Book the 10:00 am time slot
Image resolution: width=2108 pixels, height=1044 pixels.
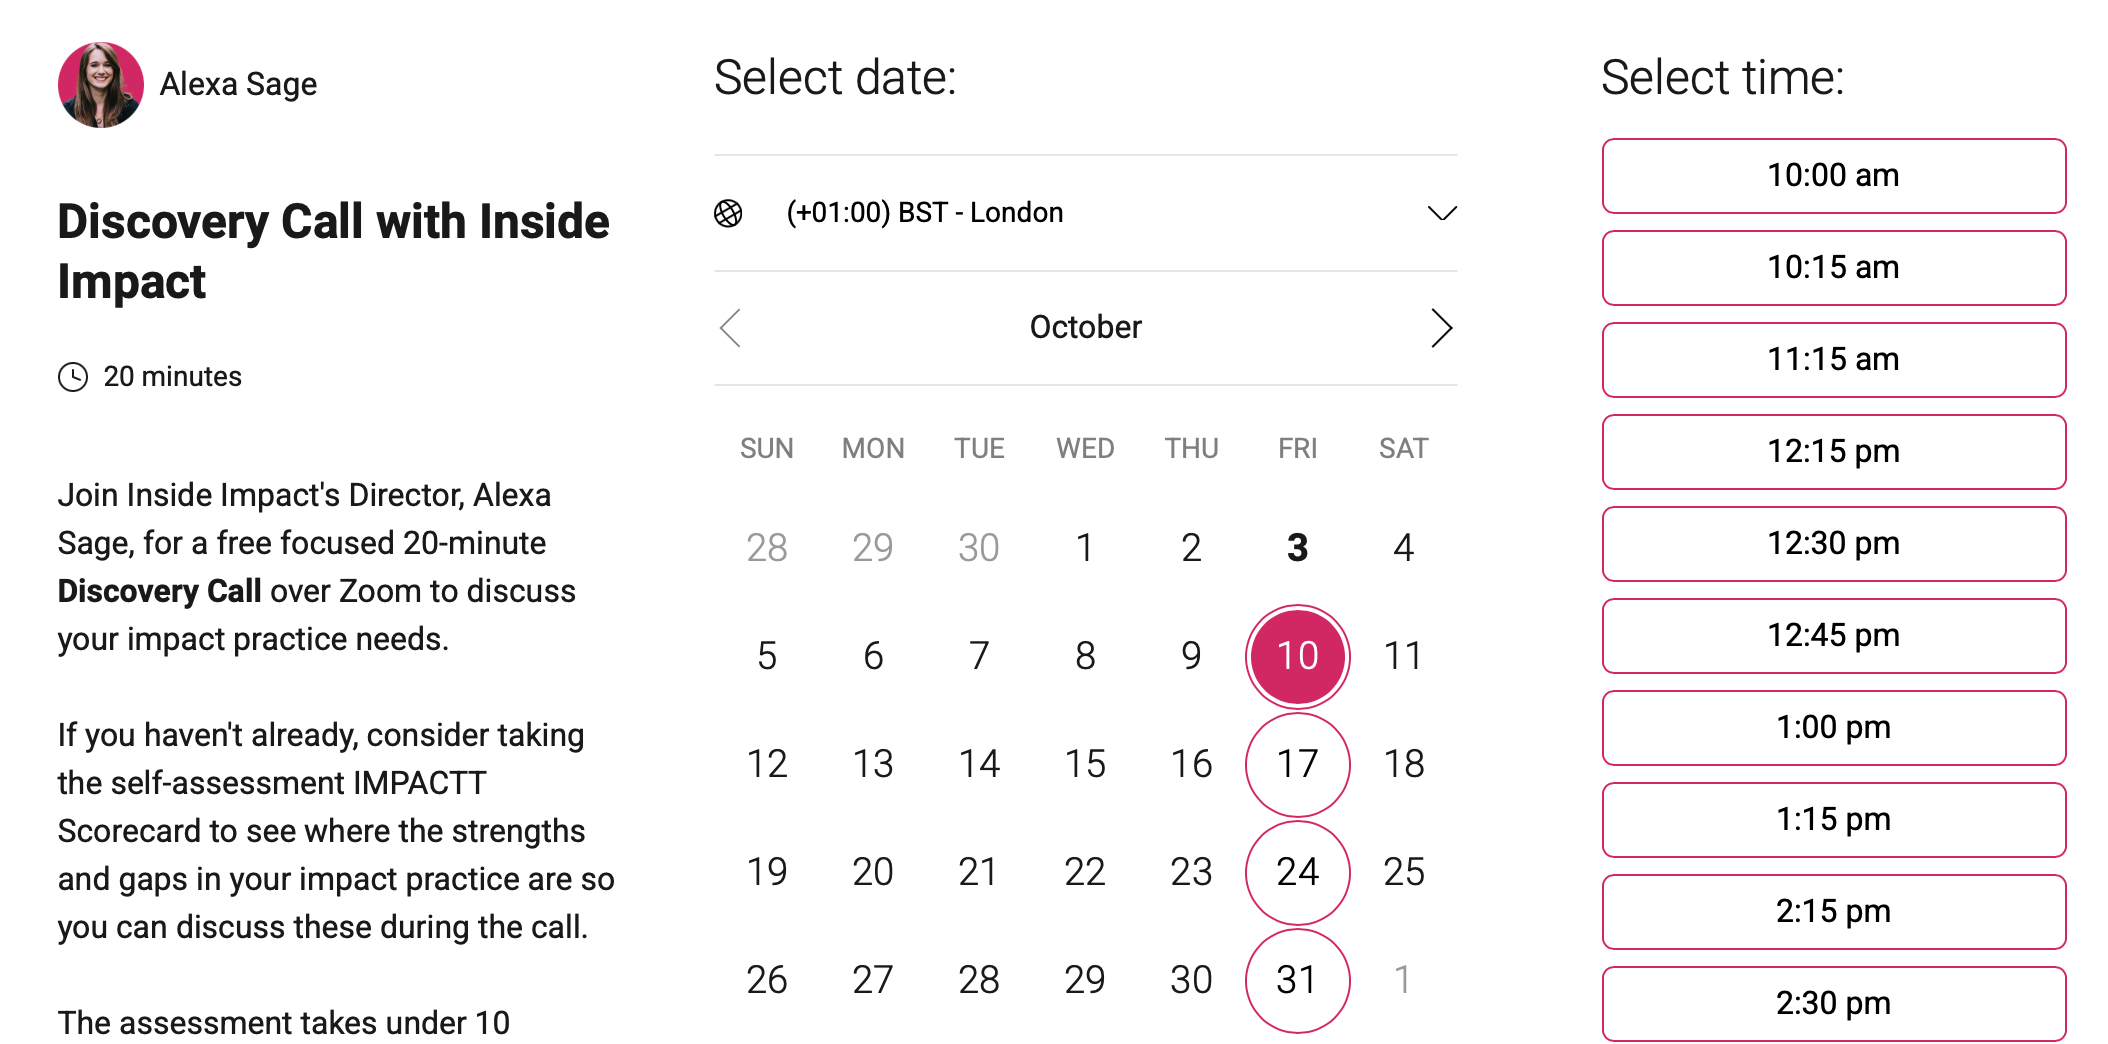pos(1833,176)
